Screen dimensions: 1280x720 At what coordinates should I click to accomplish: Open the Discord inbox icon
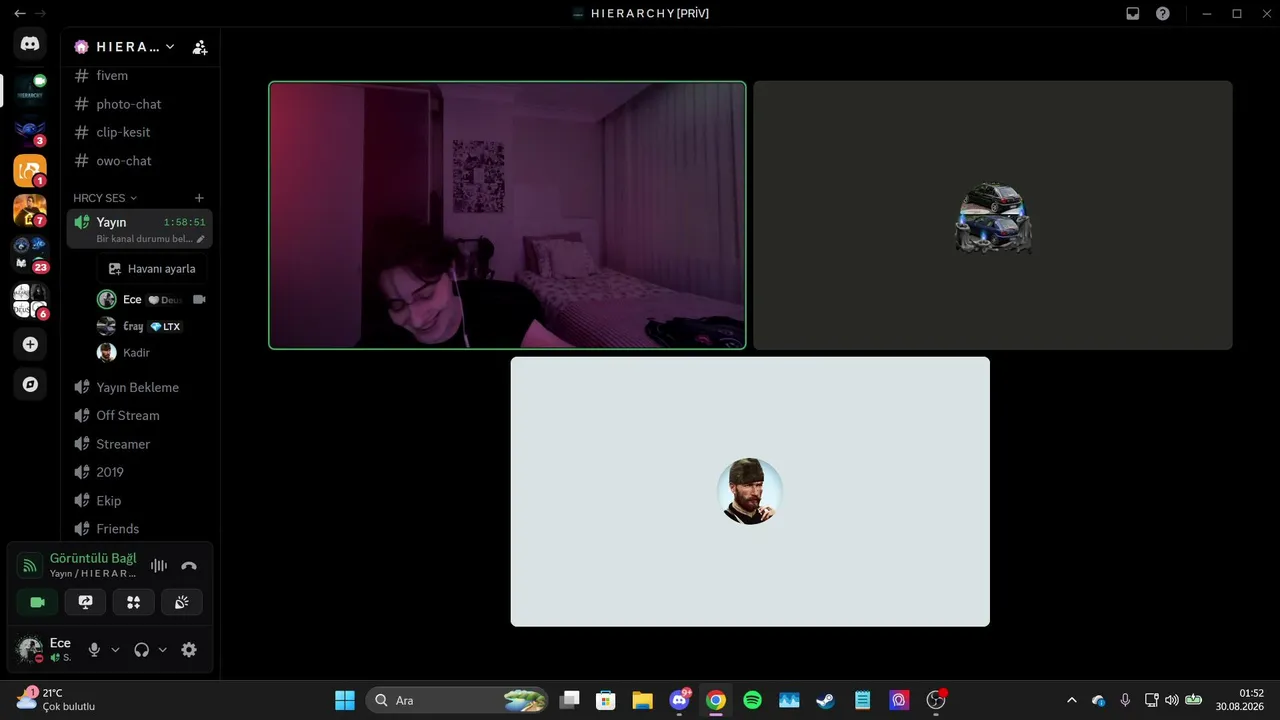pyautogui.click(x=1133, y=14)
